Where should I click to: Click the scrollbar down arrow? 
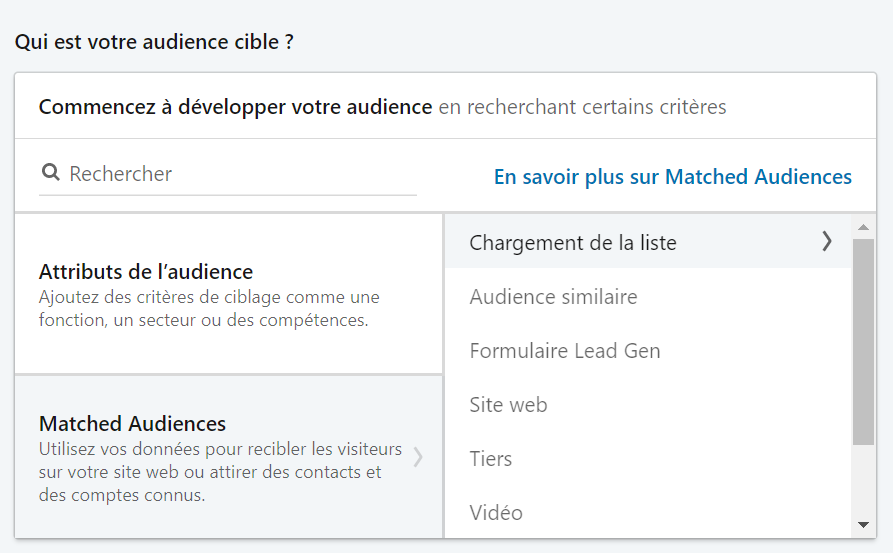coord(863,525)
